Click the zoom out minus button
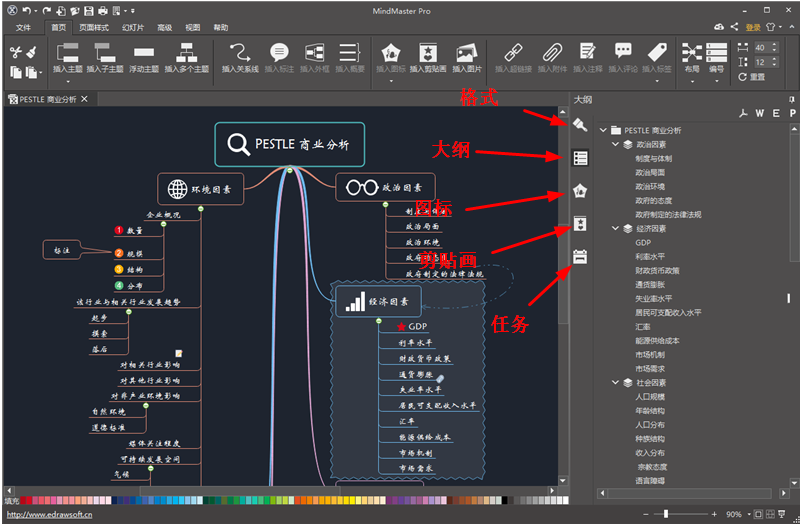Viewport: 800px width, 524px height. (646, 514)
